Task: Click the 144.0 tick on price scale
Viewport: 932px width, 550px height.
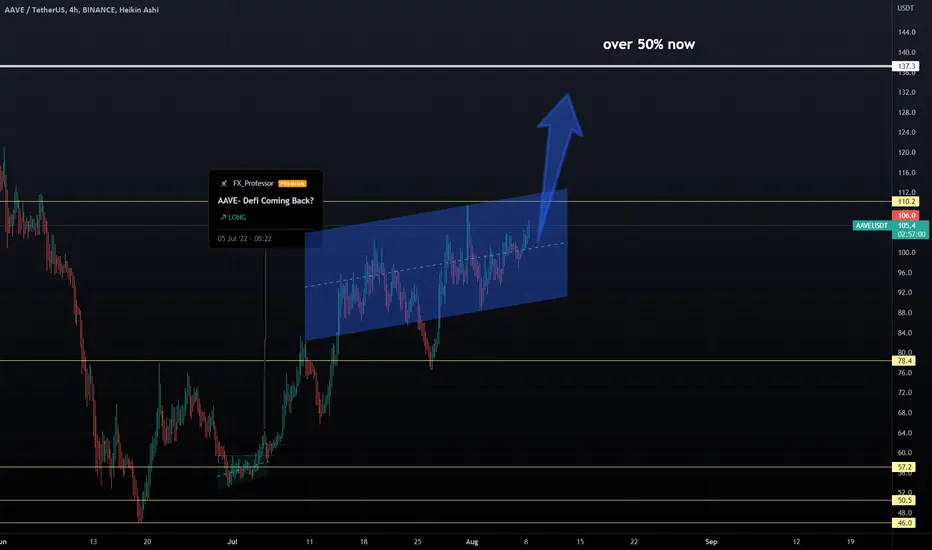Action: pyautogui.click(x=906, y=32)
